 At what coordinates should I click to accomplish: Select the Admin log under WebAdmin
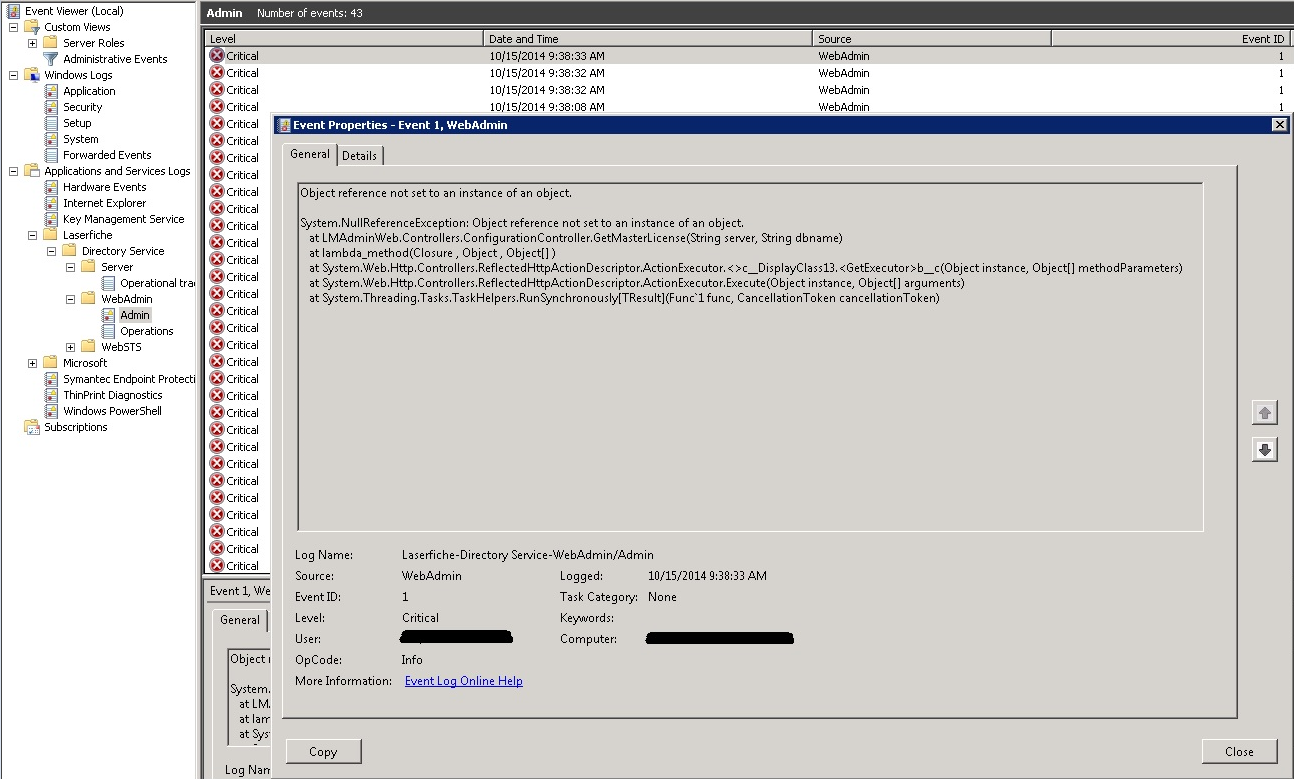[x=126, y=315]
